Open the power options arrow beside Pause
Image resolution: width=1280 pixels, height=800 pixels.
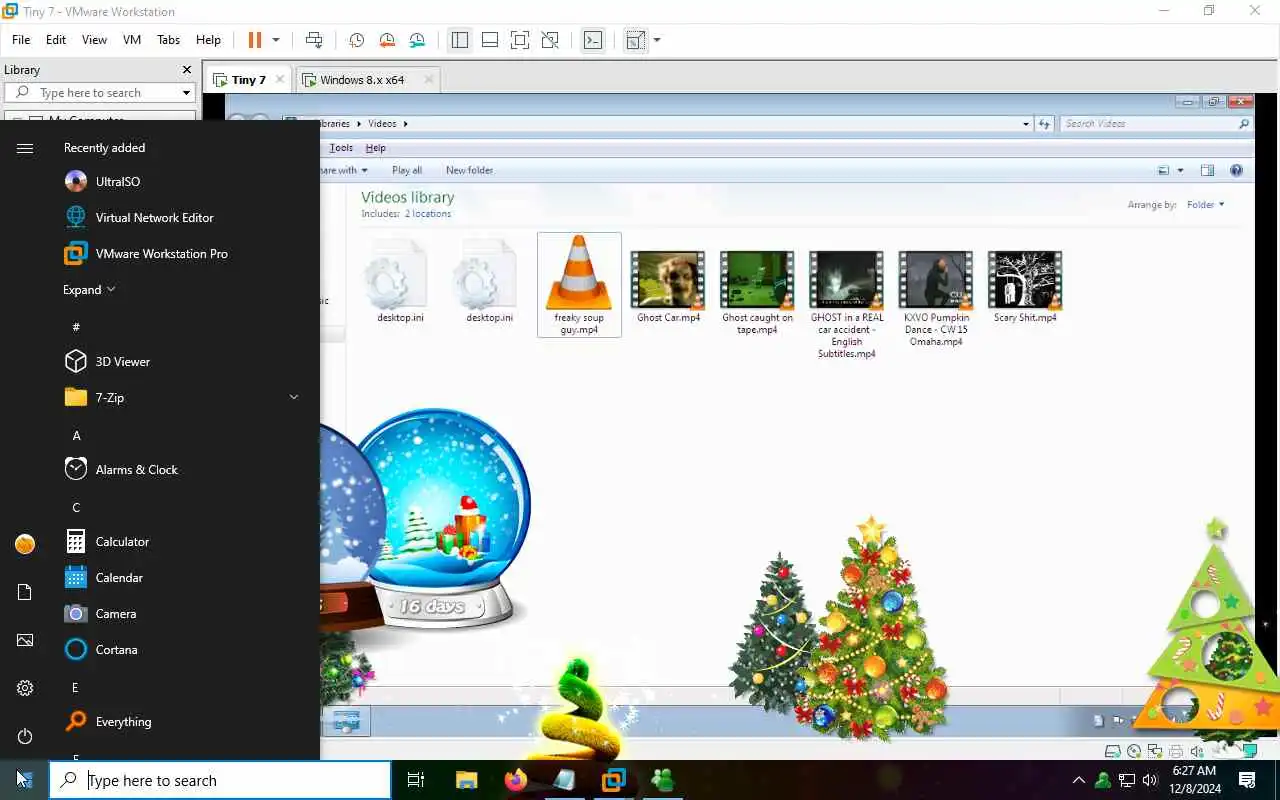coord(276,40)
